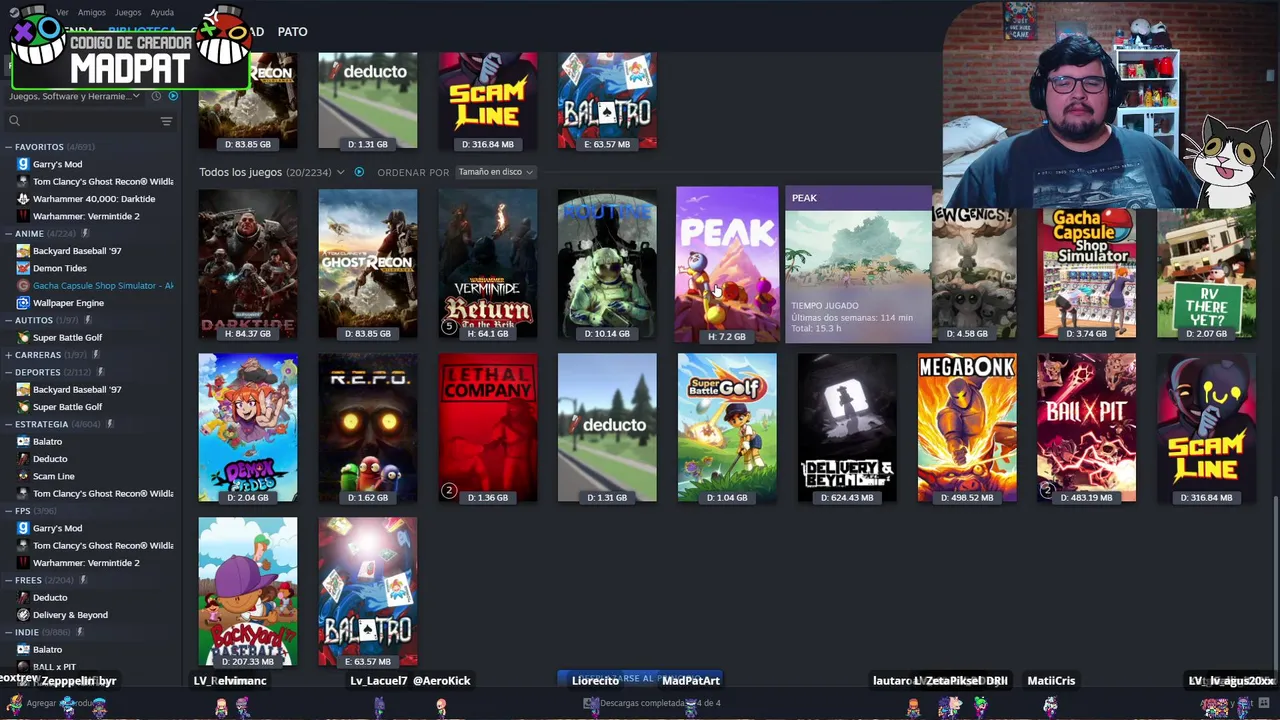Image resolution: width=1280 pixels, height=720 pixels.
Task: Open the advanced filter icon beside search
Action: pos(166,121)
